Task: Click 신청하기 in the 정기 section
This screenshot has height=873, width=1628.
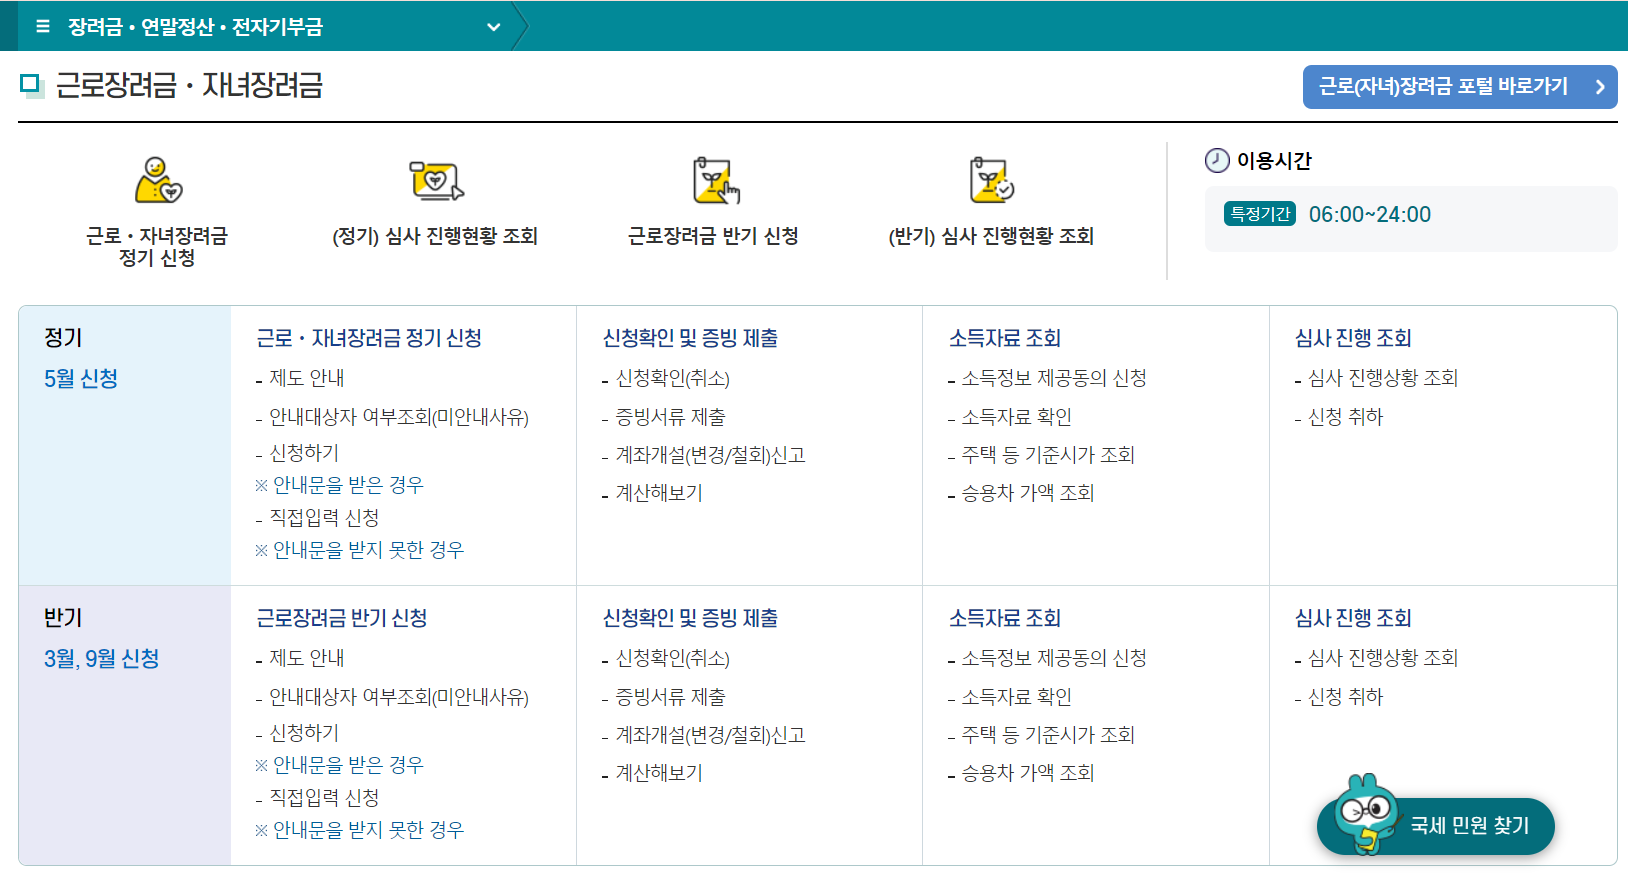Action: tap(304, 453)
